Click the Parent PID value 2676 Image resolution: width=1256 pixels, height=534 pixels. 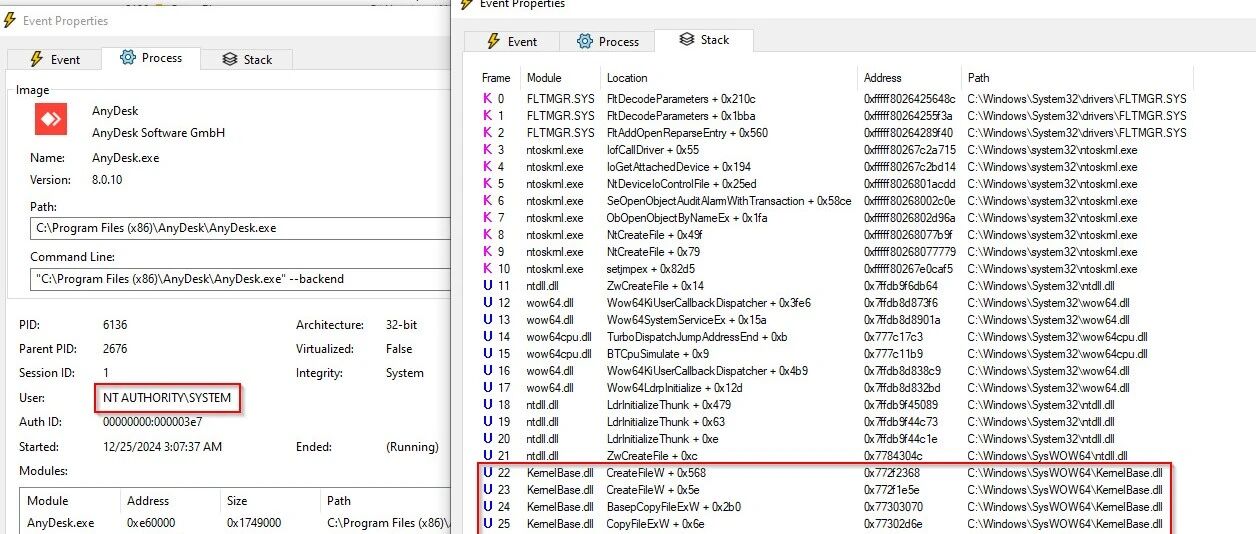[x=115, y=349]
